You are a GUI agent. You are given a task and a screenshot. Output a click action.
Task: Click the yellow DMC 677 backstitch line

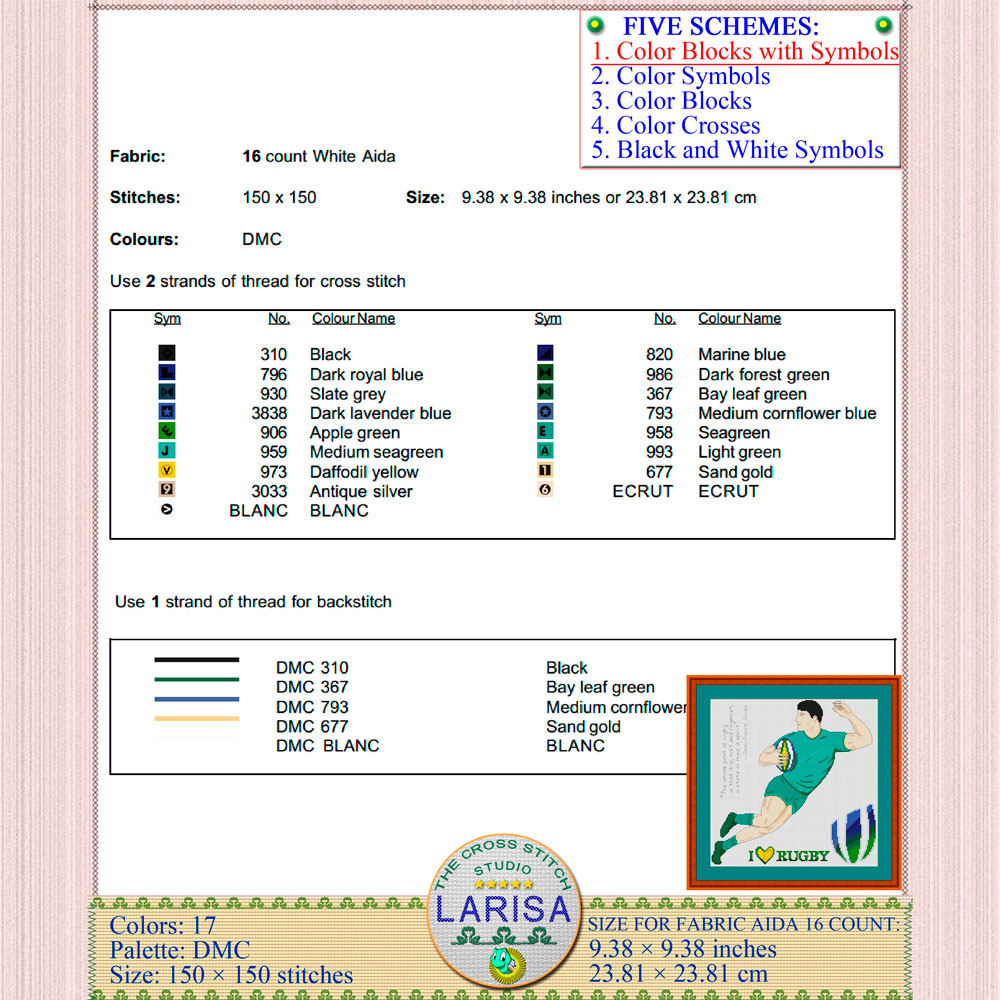(196, 719)
